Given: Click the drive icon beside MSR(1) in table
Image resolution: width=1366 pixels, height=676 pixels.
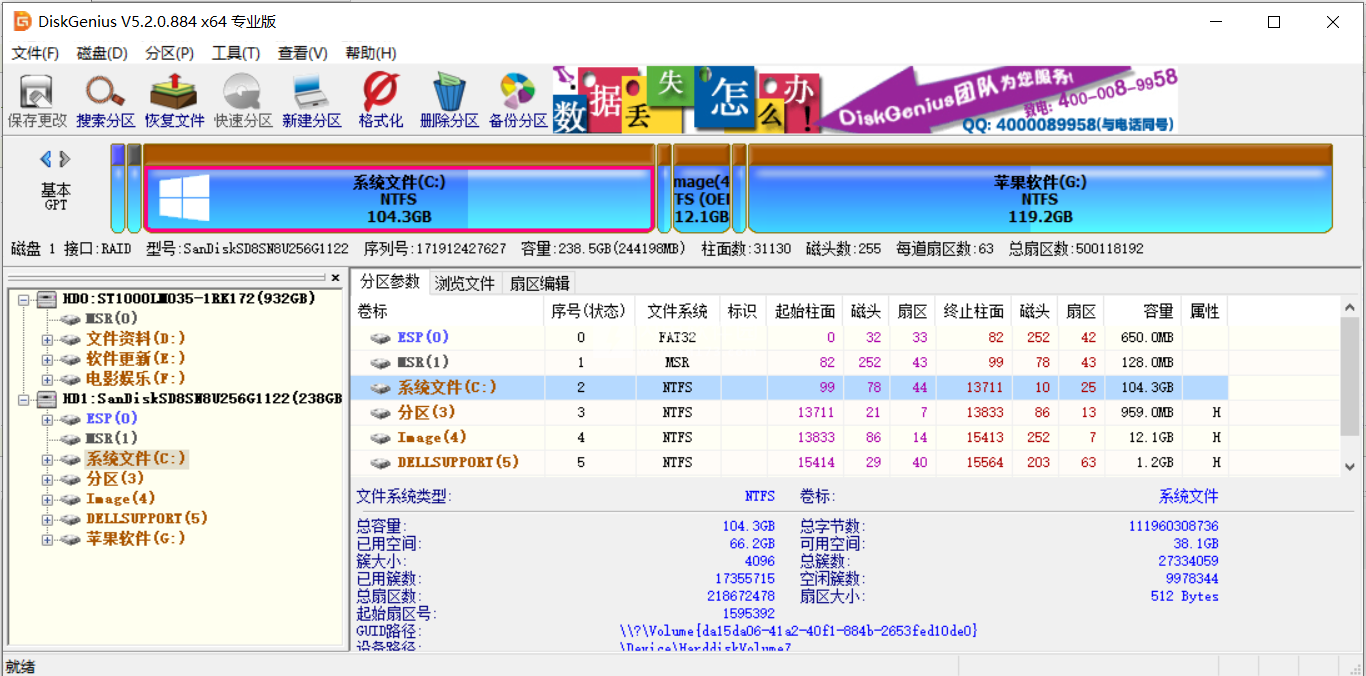Looking at the screenshot, I should [380, 363].
